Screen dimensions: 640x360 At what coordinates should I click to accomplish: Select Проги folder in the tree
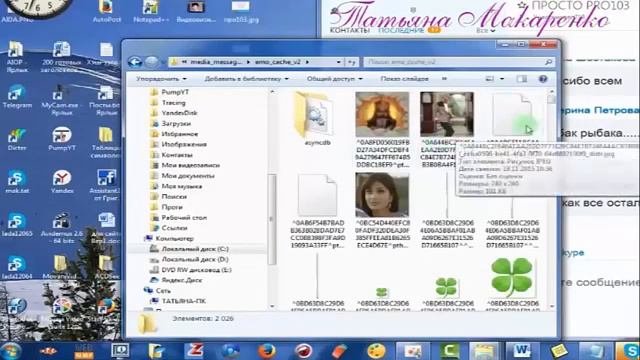[x=172, y=207]
